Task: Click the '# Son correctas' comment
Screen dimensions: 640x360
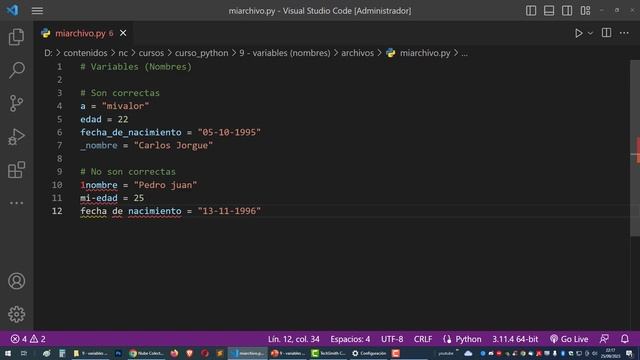Action: click(x=120, y=93)
